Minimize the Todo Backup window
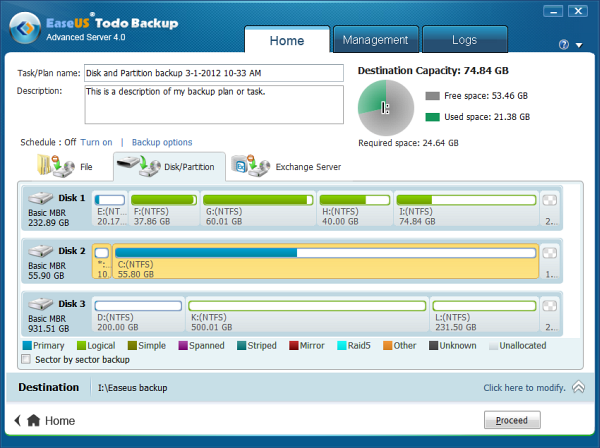Image resolution: width=600 pixels, height=448 pixels. 553,11
